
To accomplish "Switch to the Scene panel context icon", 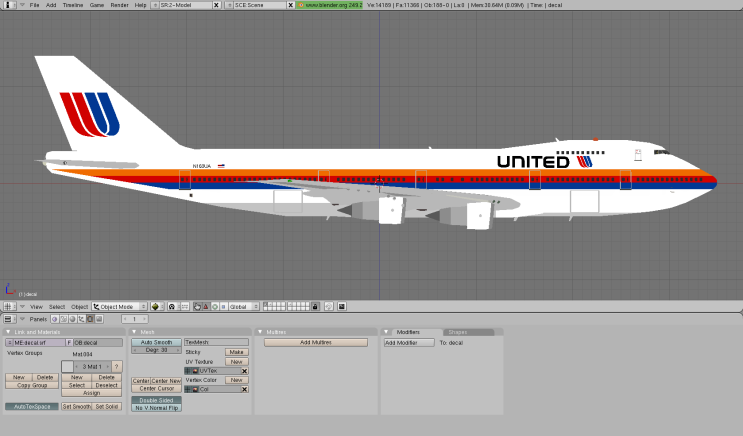I will (x=99, y=319).
